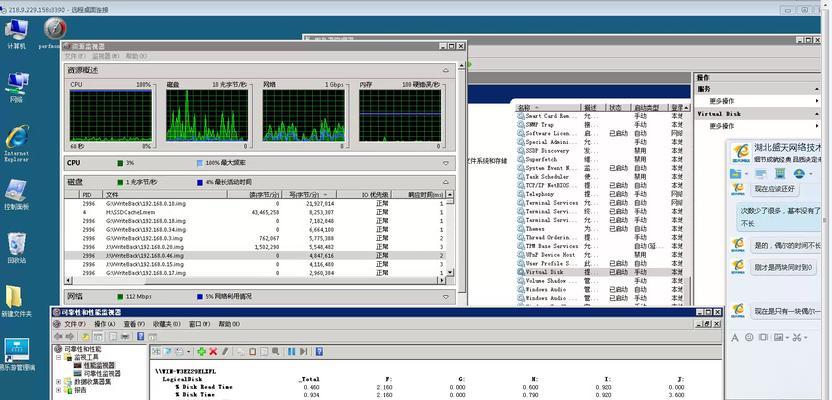Collapse the 监视工具 tree node

point(58,357)
